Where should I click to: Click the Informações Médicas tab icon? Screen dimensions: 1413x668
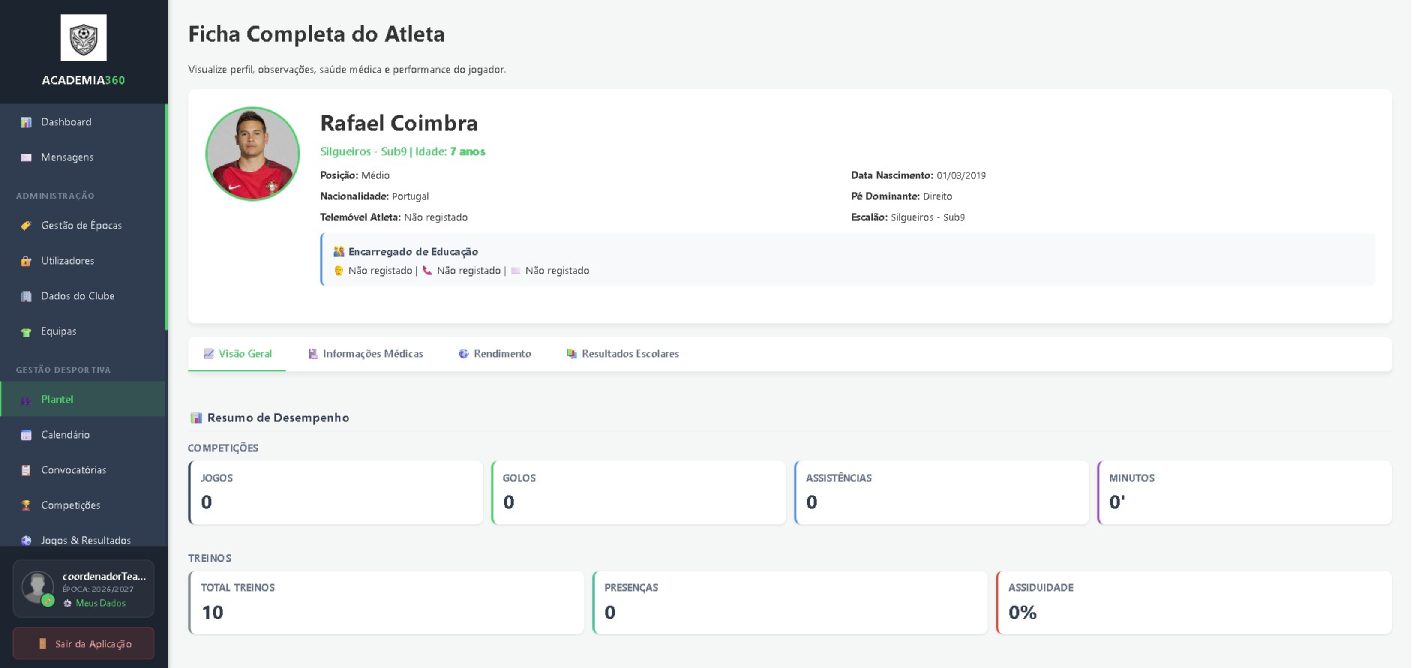(x=313, y=354)
